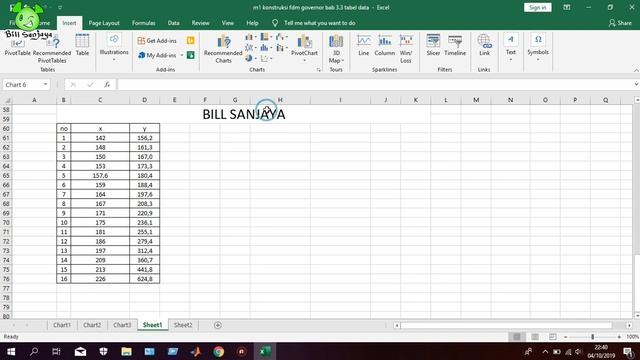Insert a Line sparkline

[x=364, y=45]
